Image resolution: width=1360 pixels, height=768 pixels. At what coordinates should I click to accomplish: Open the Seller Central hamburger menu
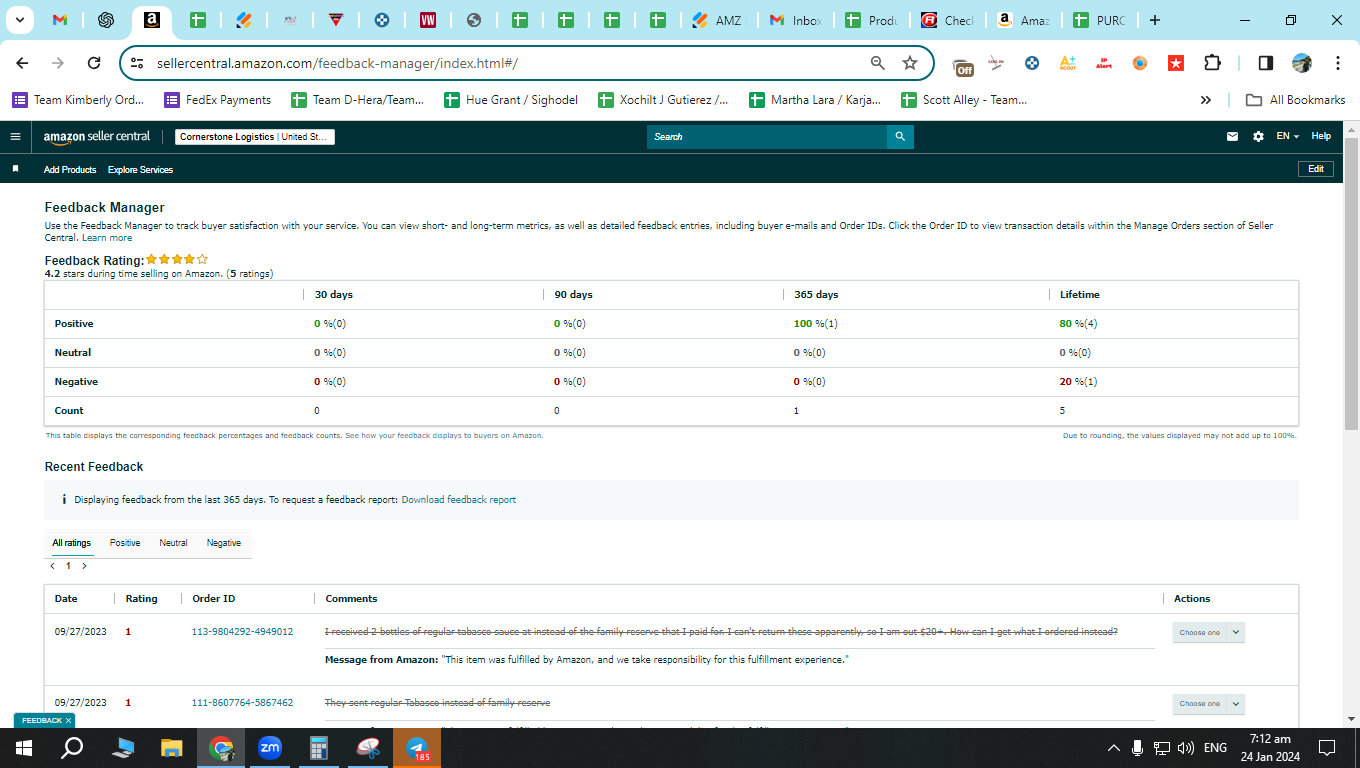[x=15, y=137]
